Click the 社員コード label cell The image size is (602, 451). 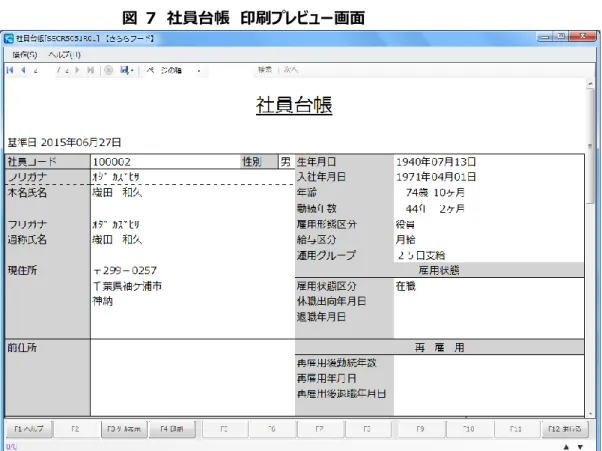pos(48,162)
